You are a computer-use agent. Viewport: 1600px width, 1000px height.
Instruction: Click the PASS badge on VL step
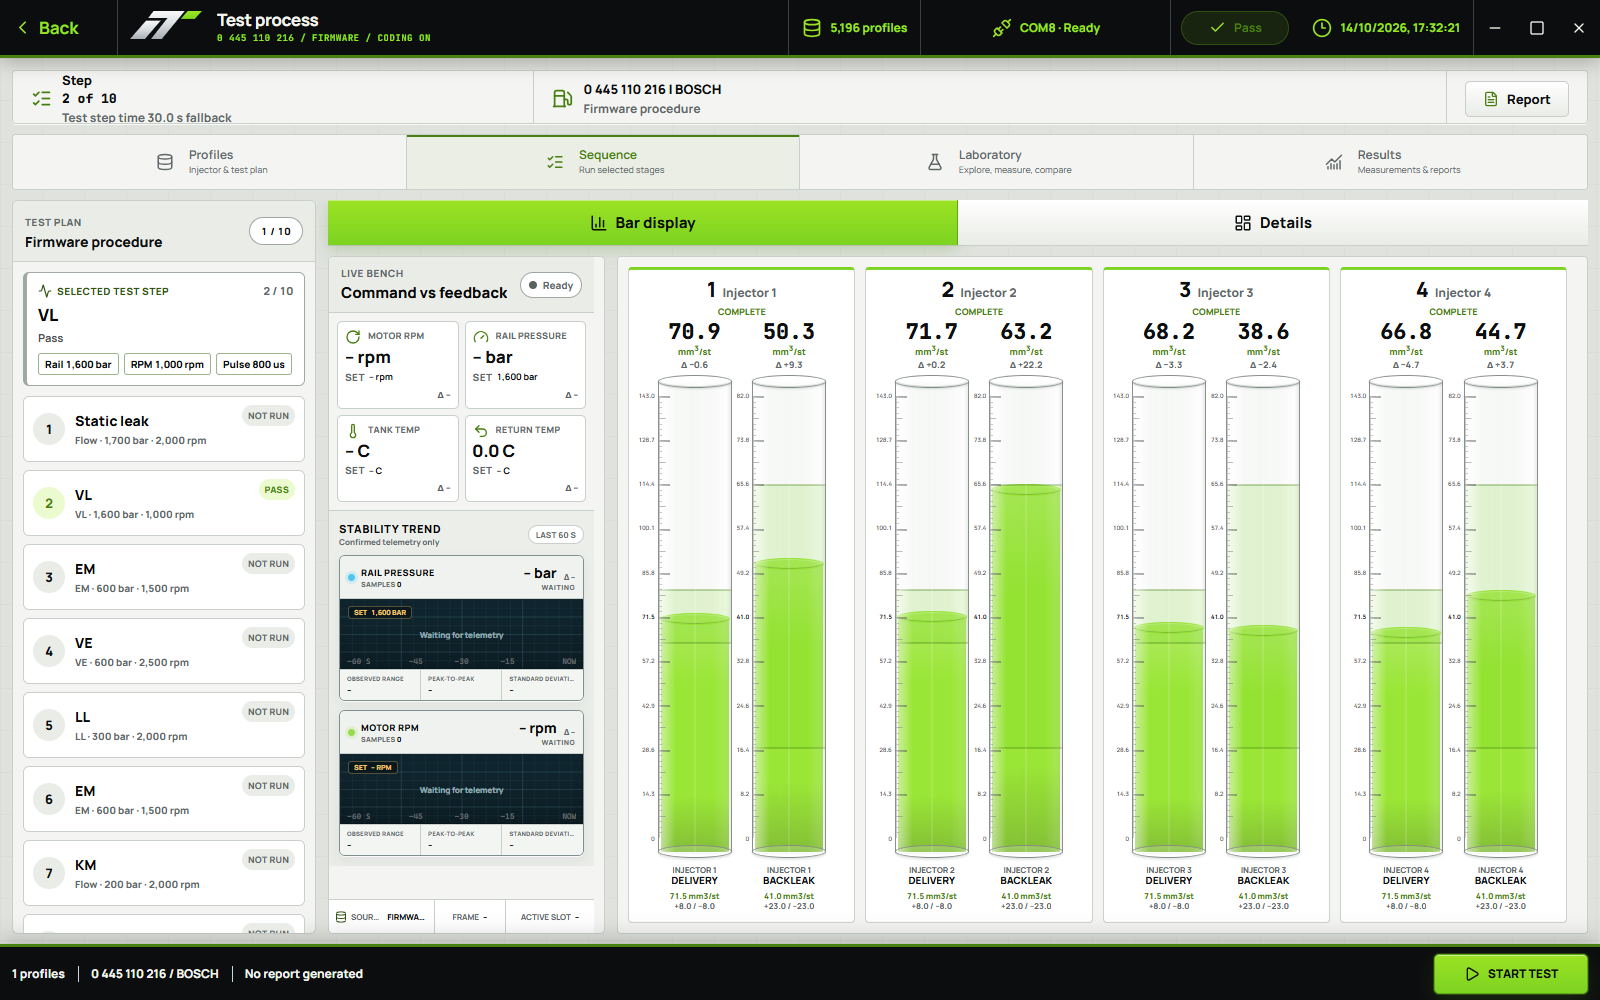coord(277,490)
